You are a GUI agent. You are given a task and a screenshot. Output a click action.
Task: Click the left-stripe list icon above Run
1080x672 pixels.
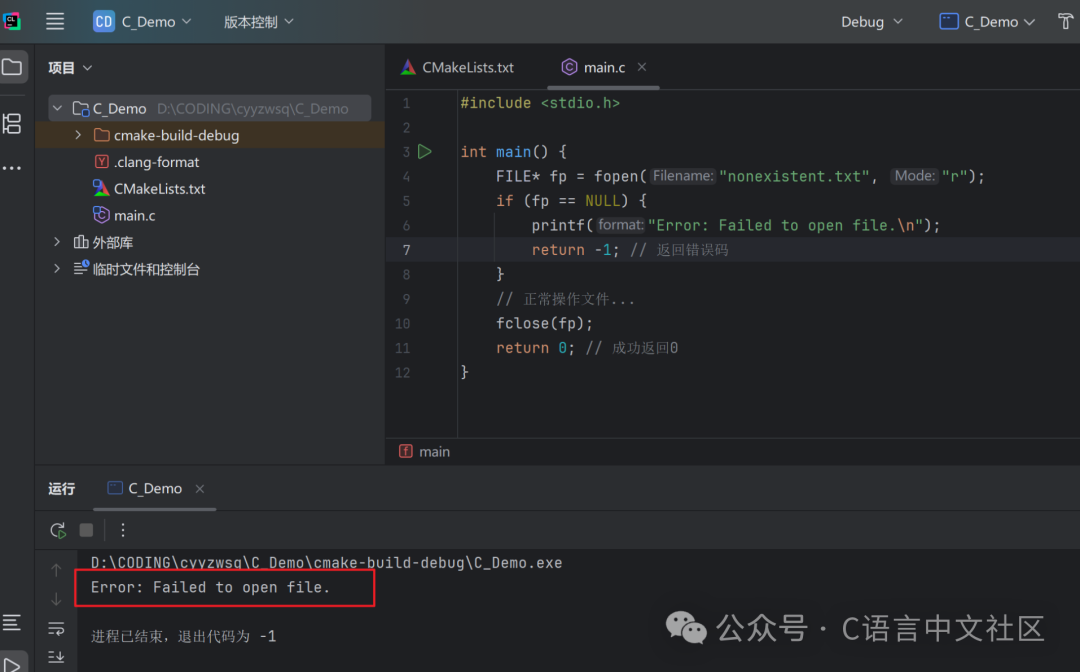12,622
